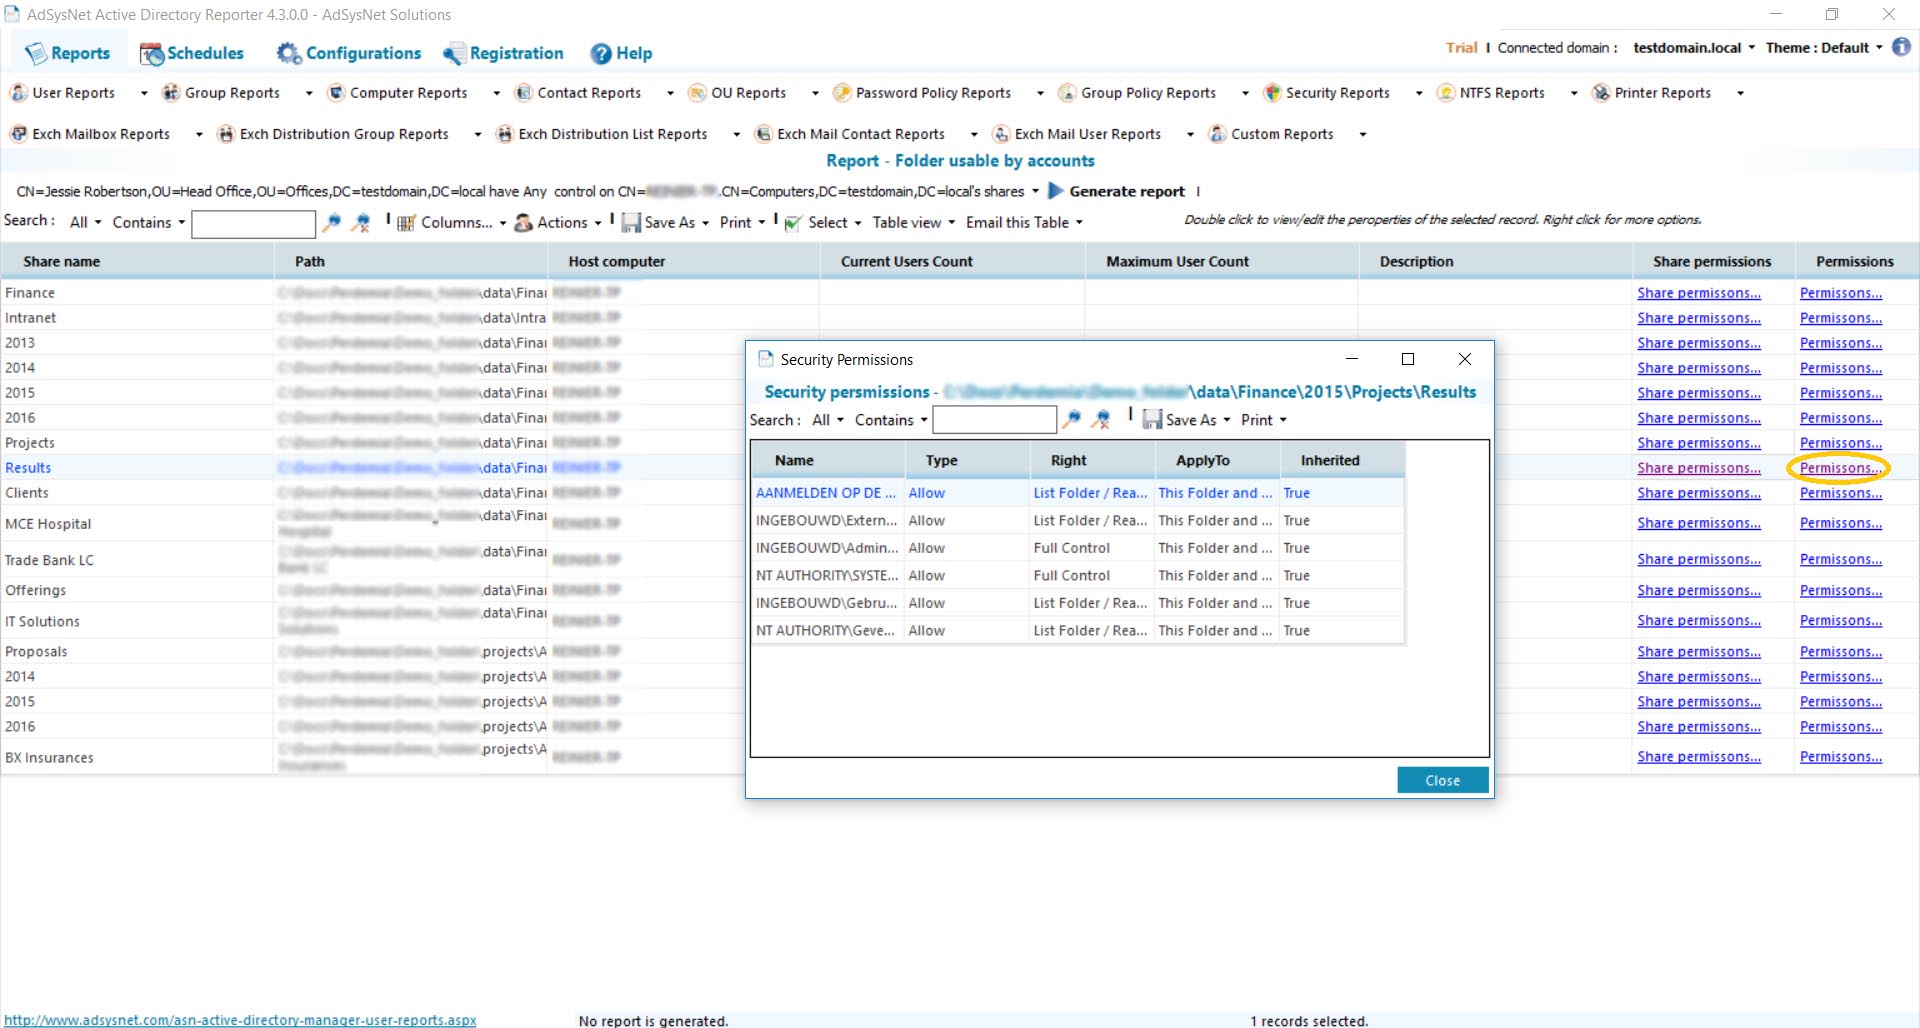Sort the dialog by the Right column header
1920x1028 pixels.
pos(1092,460)
